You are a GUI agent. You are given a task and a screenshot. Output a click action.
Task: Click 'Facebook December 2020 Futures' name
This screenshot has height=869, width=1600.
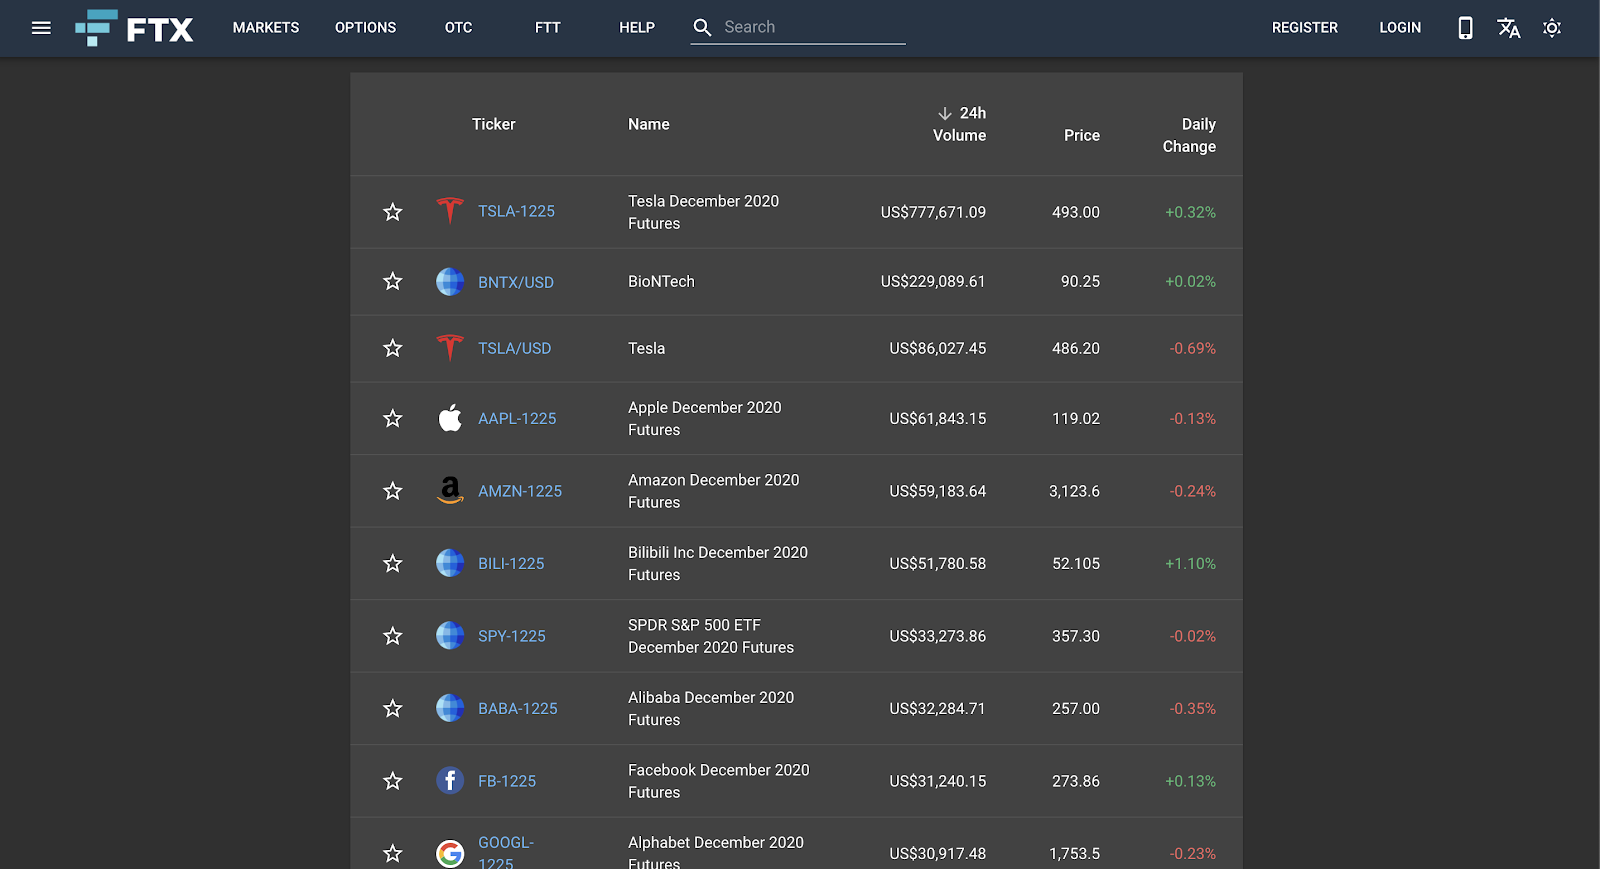coord(719,781)
